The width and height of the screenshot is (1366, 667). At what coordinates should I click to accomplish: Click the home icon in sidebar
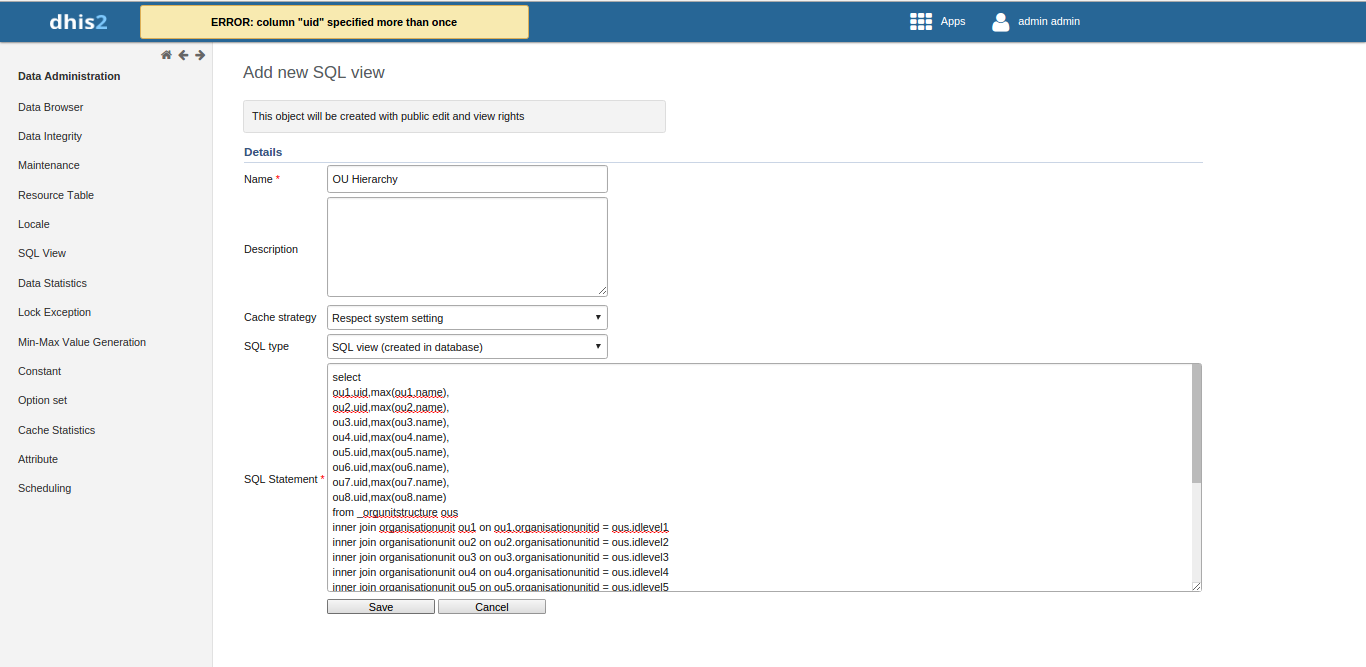166,55
